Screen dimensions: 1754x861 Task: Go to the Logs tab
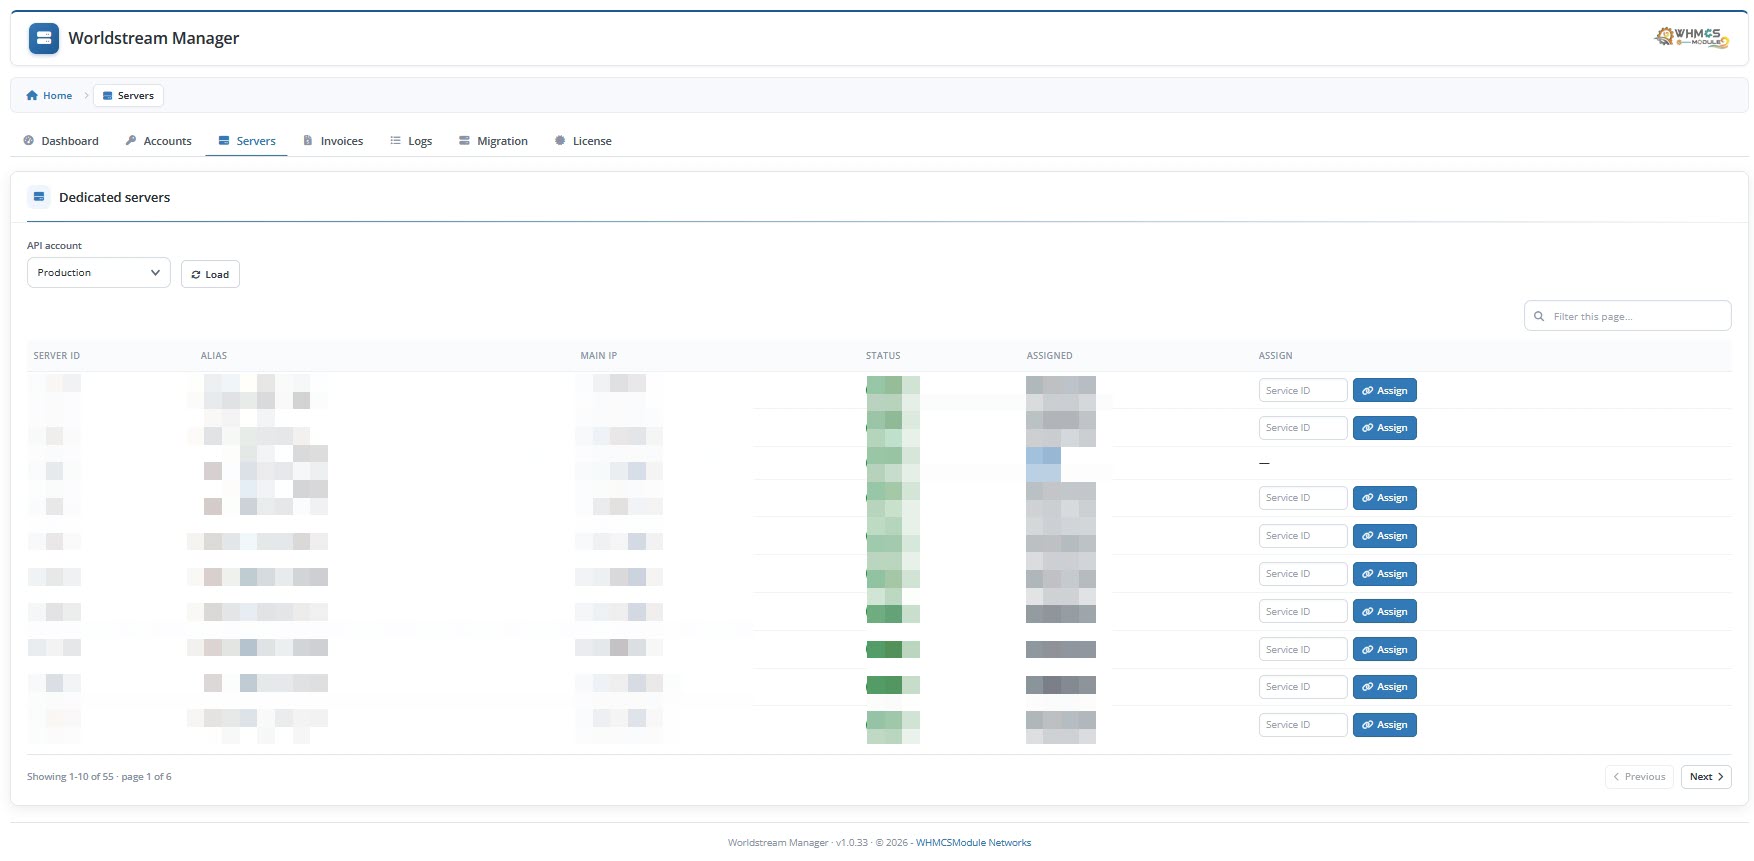(x=411, y=141)
